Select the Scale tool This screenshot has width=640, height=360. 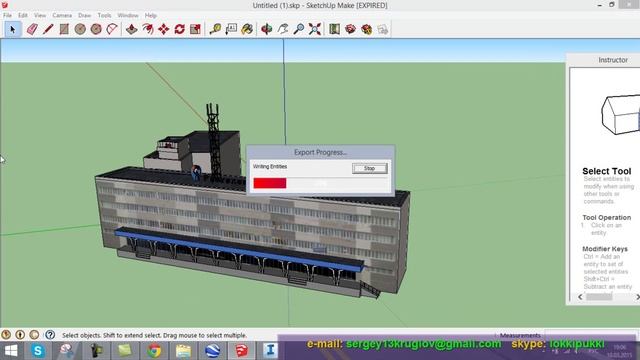click(x=196, y=29)
